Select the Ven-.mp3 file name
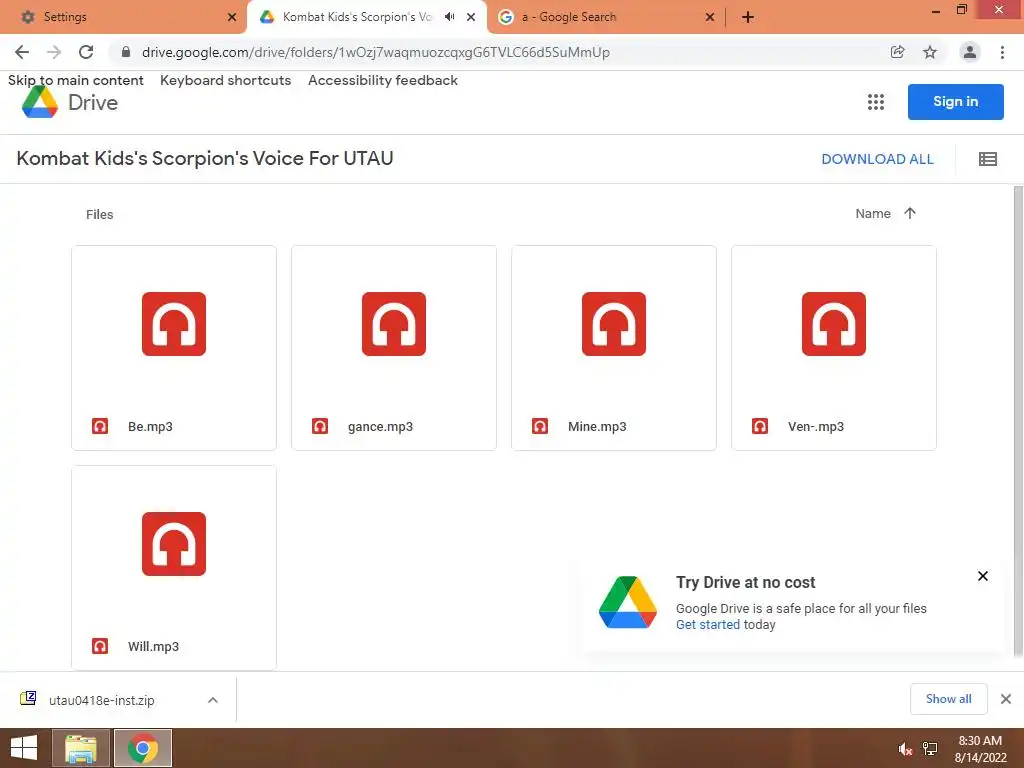The height and width of the screenshot is (768, 1024). (x=816, y=426)
